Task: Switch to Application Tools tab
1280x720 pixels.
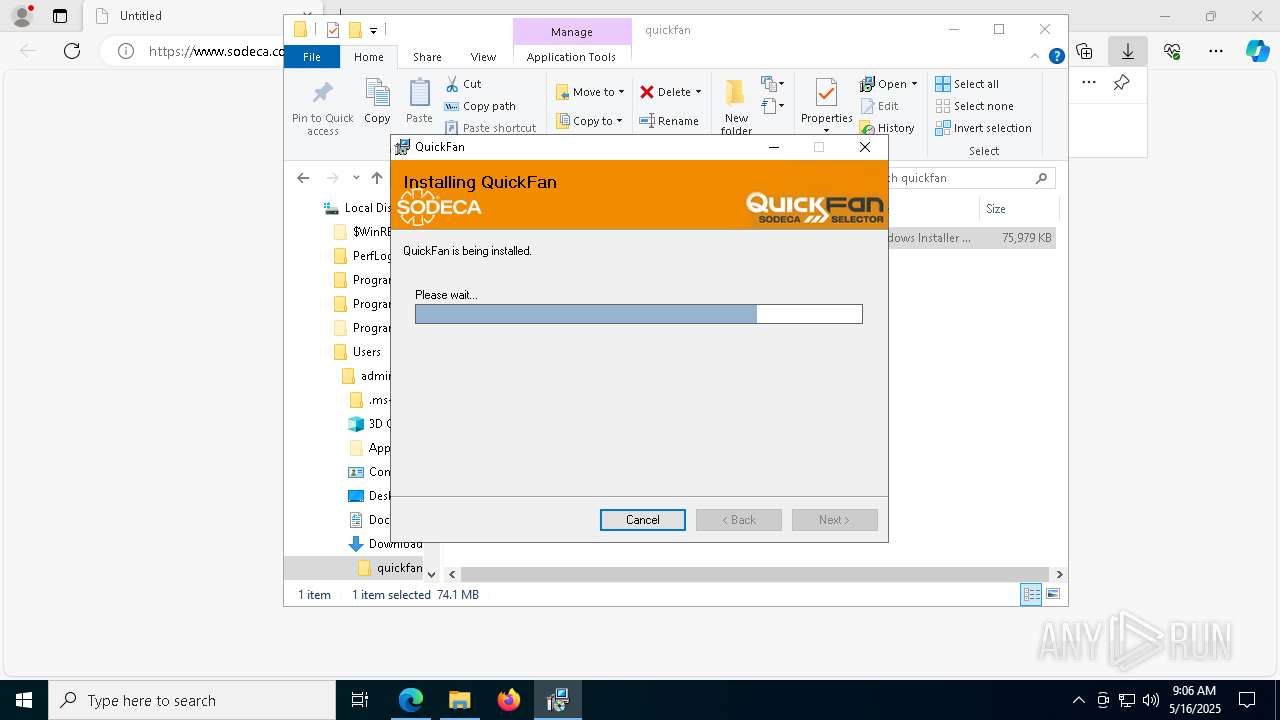Action: point(571,57)
